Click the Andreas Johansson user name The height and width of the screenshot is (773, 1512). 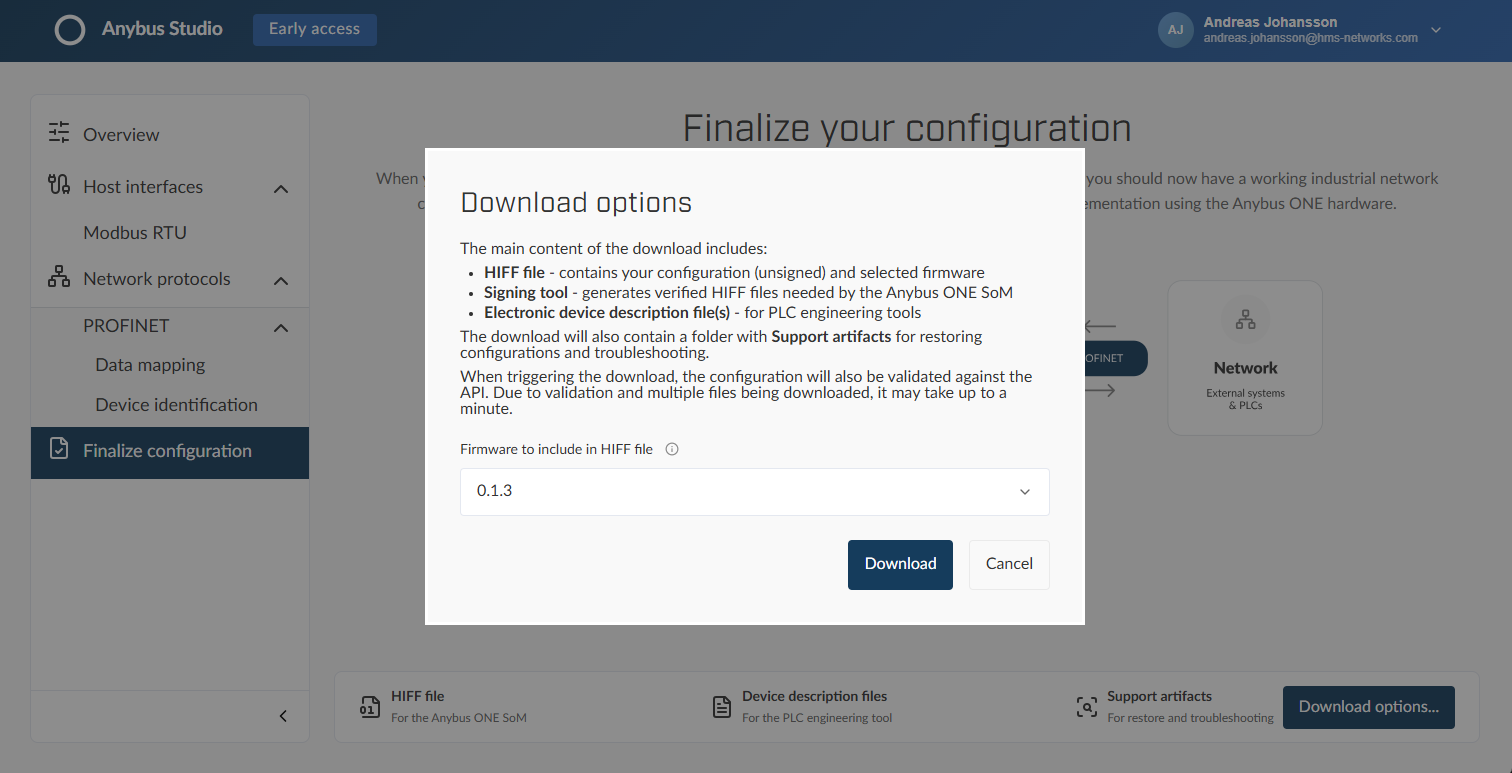coord(1270,22)
